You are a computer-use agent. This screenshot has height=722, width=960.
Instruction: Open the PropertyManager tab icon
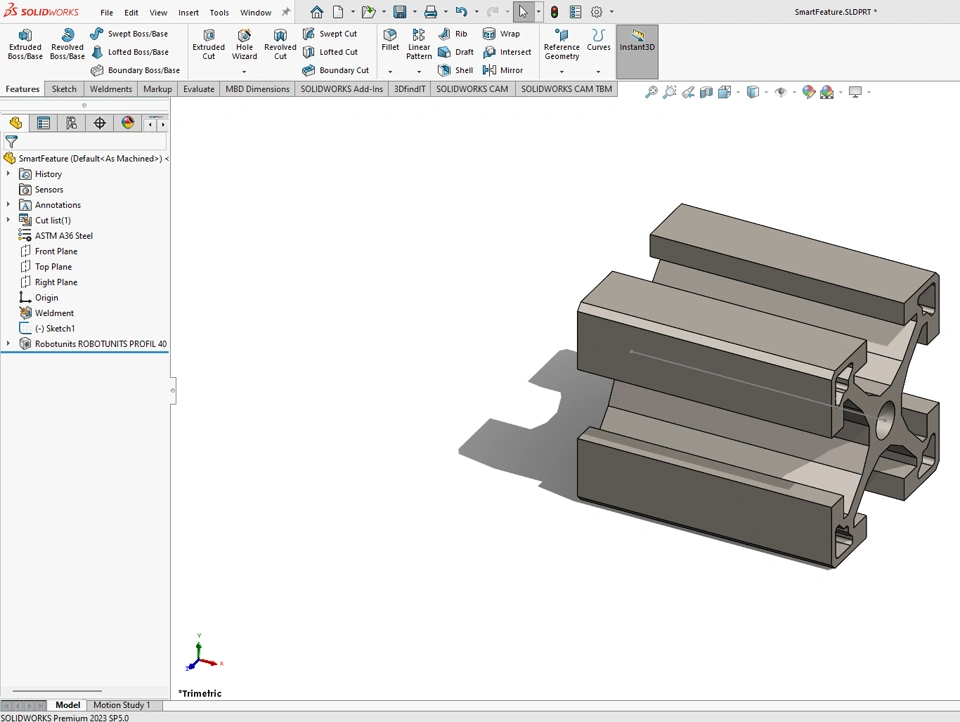click(43, 123)
